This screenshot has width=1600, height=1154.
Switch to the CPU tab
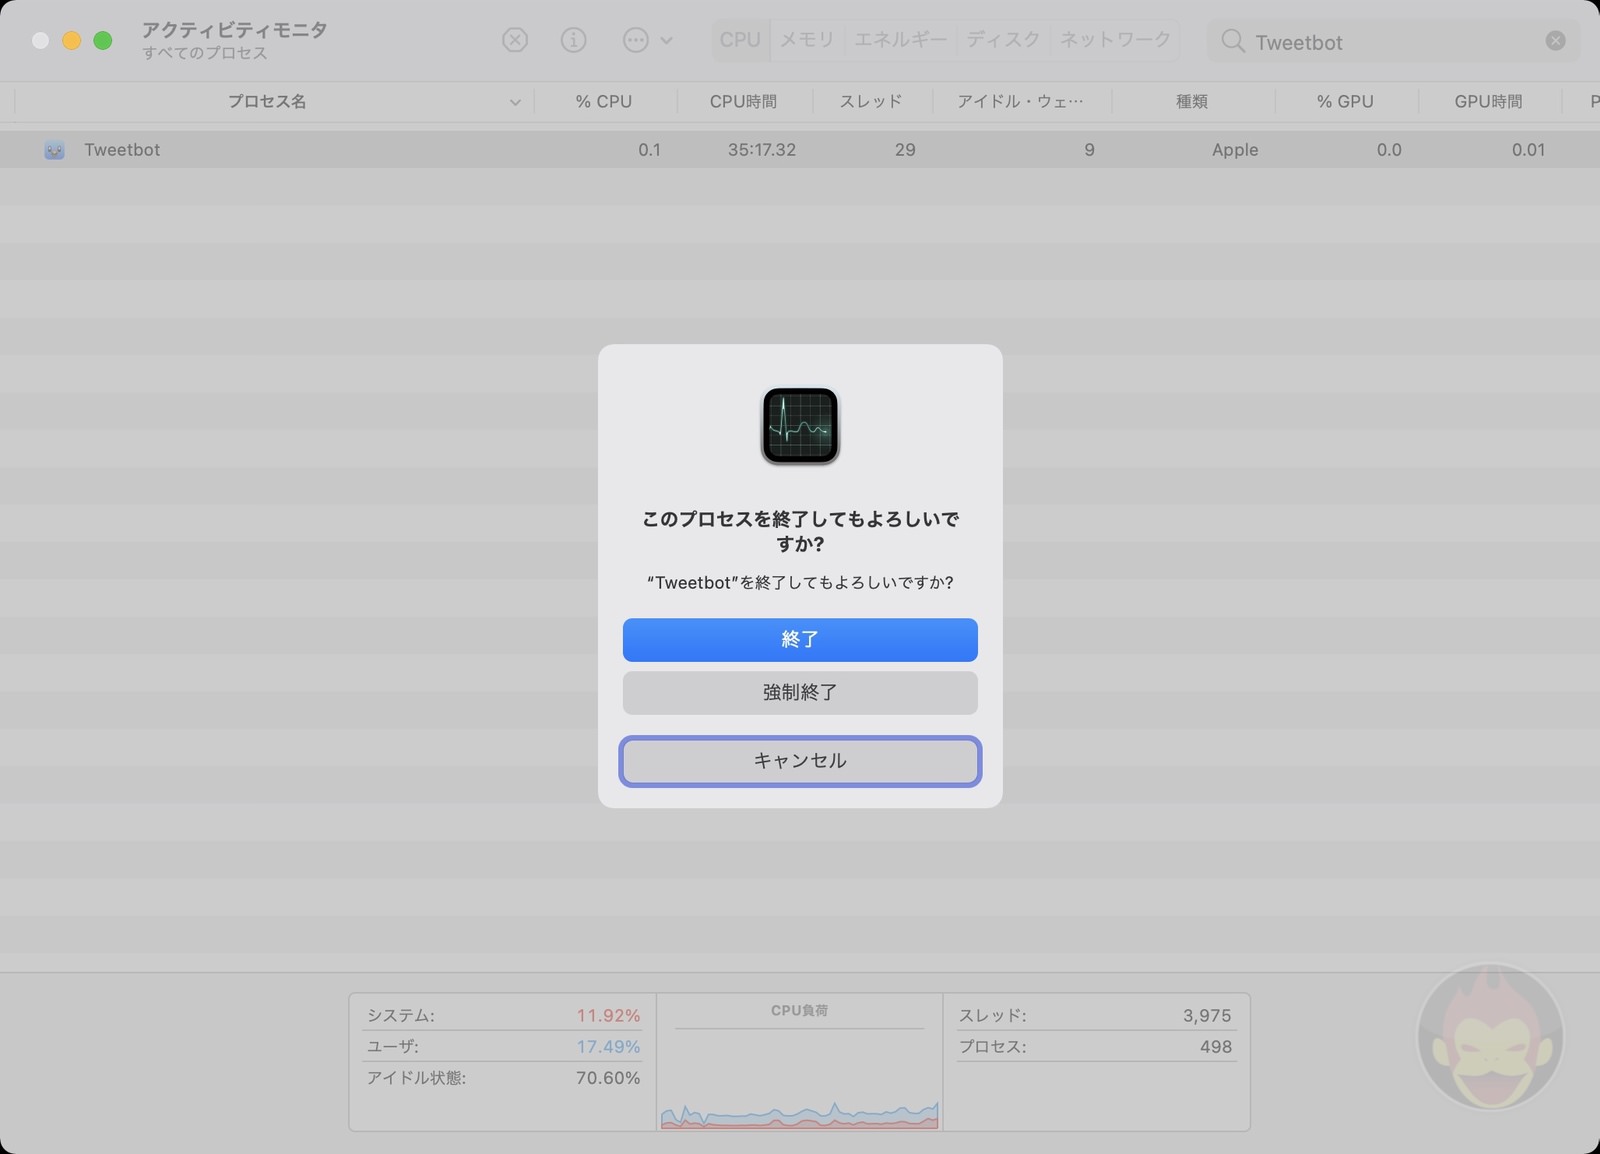tap(740, 40)
